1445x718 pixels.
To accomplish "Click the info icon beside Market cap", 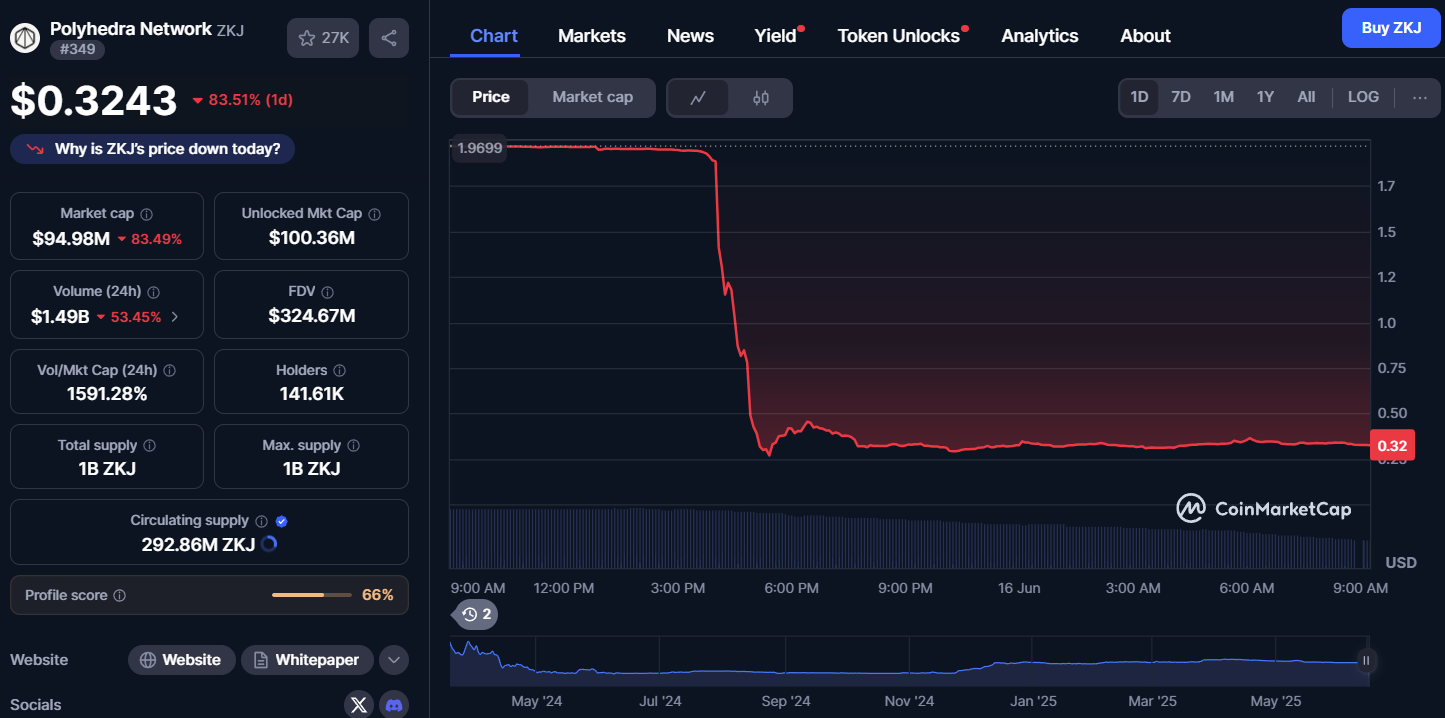I will pos(147,214).
